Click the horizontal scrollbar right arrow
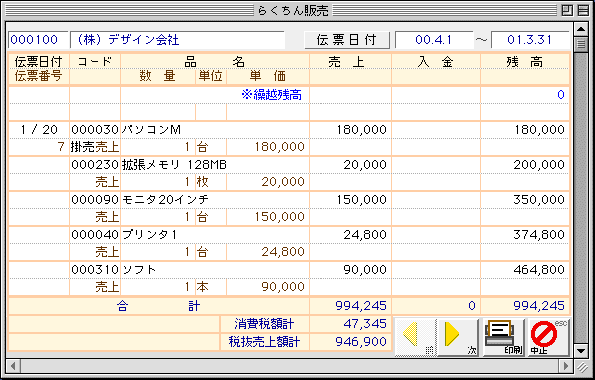595x380 pixels. (x=566, y=366)
